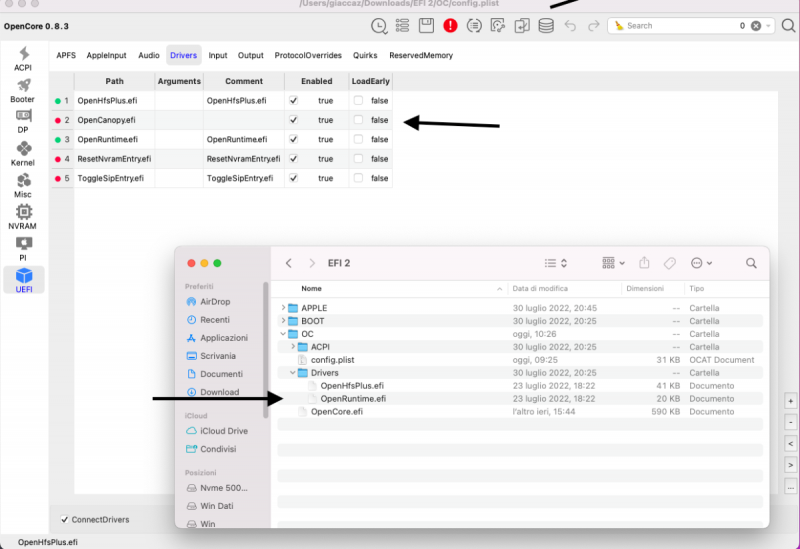Open the Misc section
The image size is (800, 549).
coord(23,186)
